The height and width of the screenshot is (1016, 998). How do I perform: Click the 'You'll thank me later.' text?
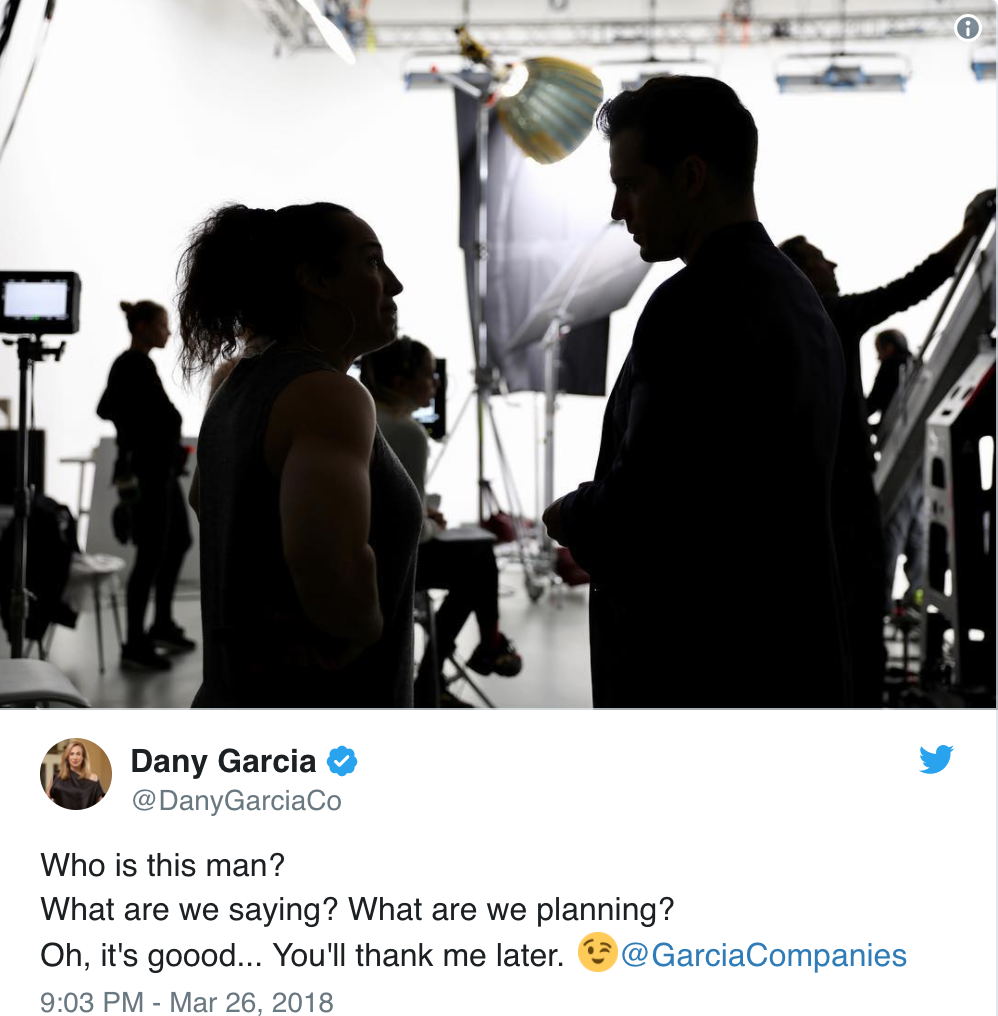(x=418, y=955)
